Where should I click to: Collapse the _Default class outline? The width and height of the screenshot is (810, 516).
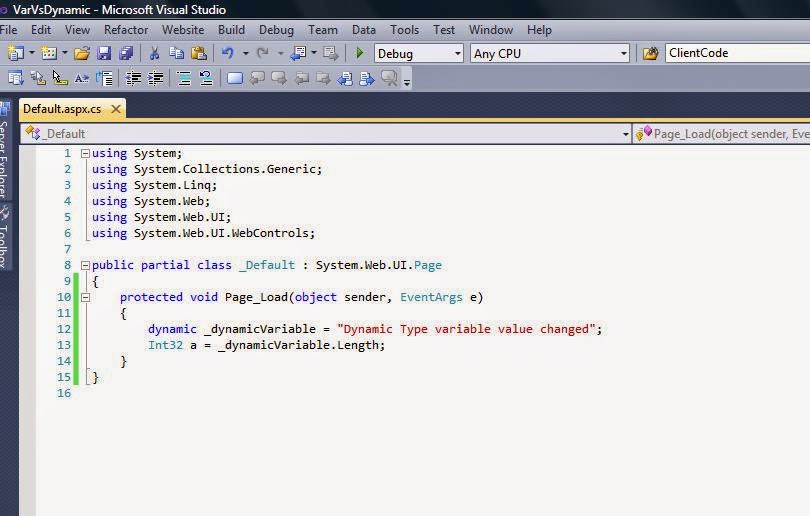[x=85, y=265]
